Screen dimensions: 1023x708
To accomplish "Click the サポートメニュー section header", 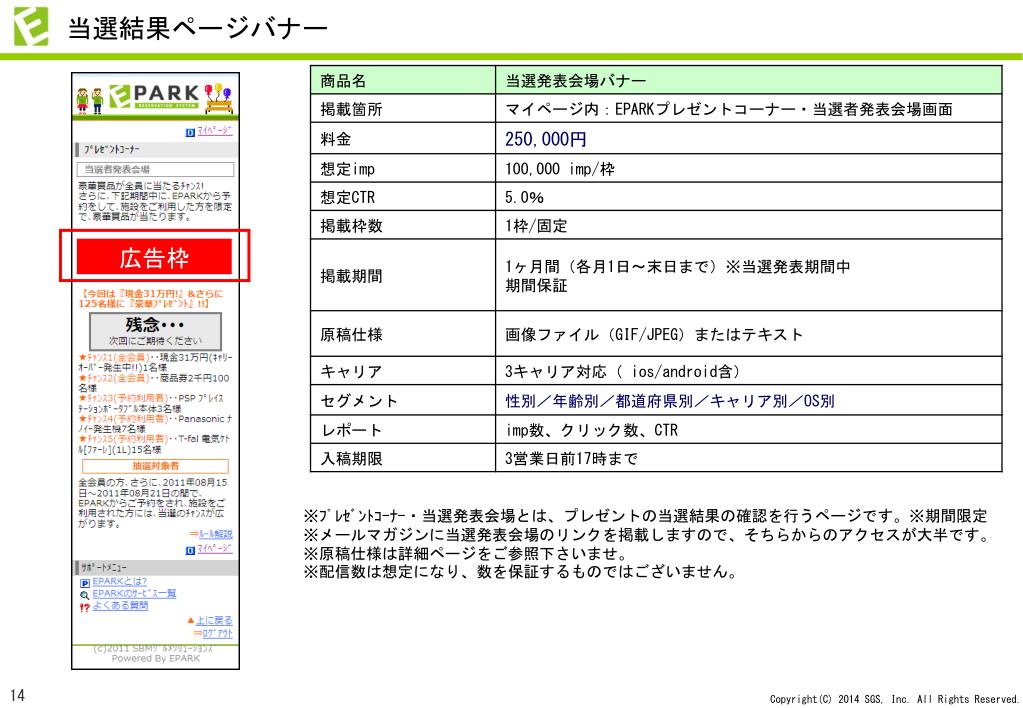I will [155, 567].
